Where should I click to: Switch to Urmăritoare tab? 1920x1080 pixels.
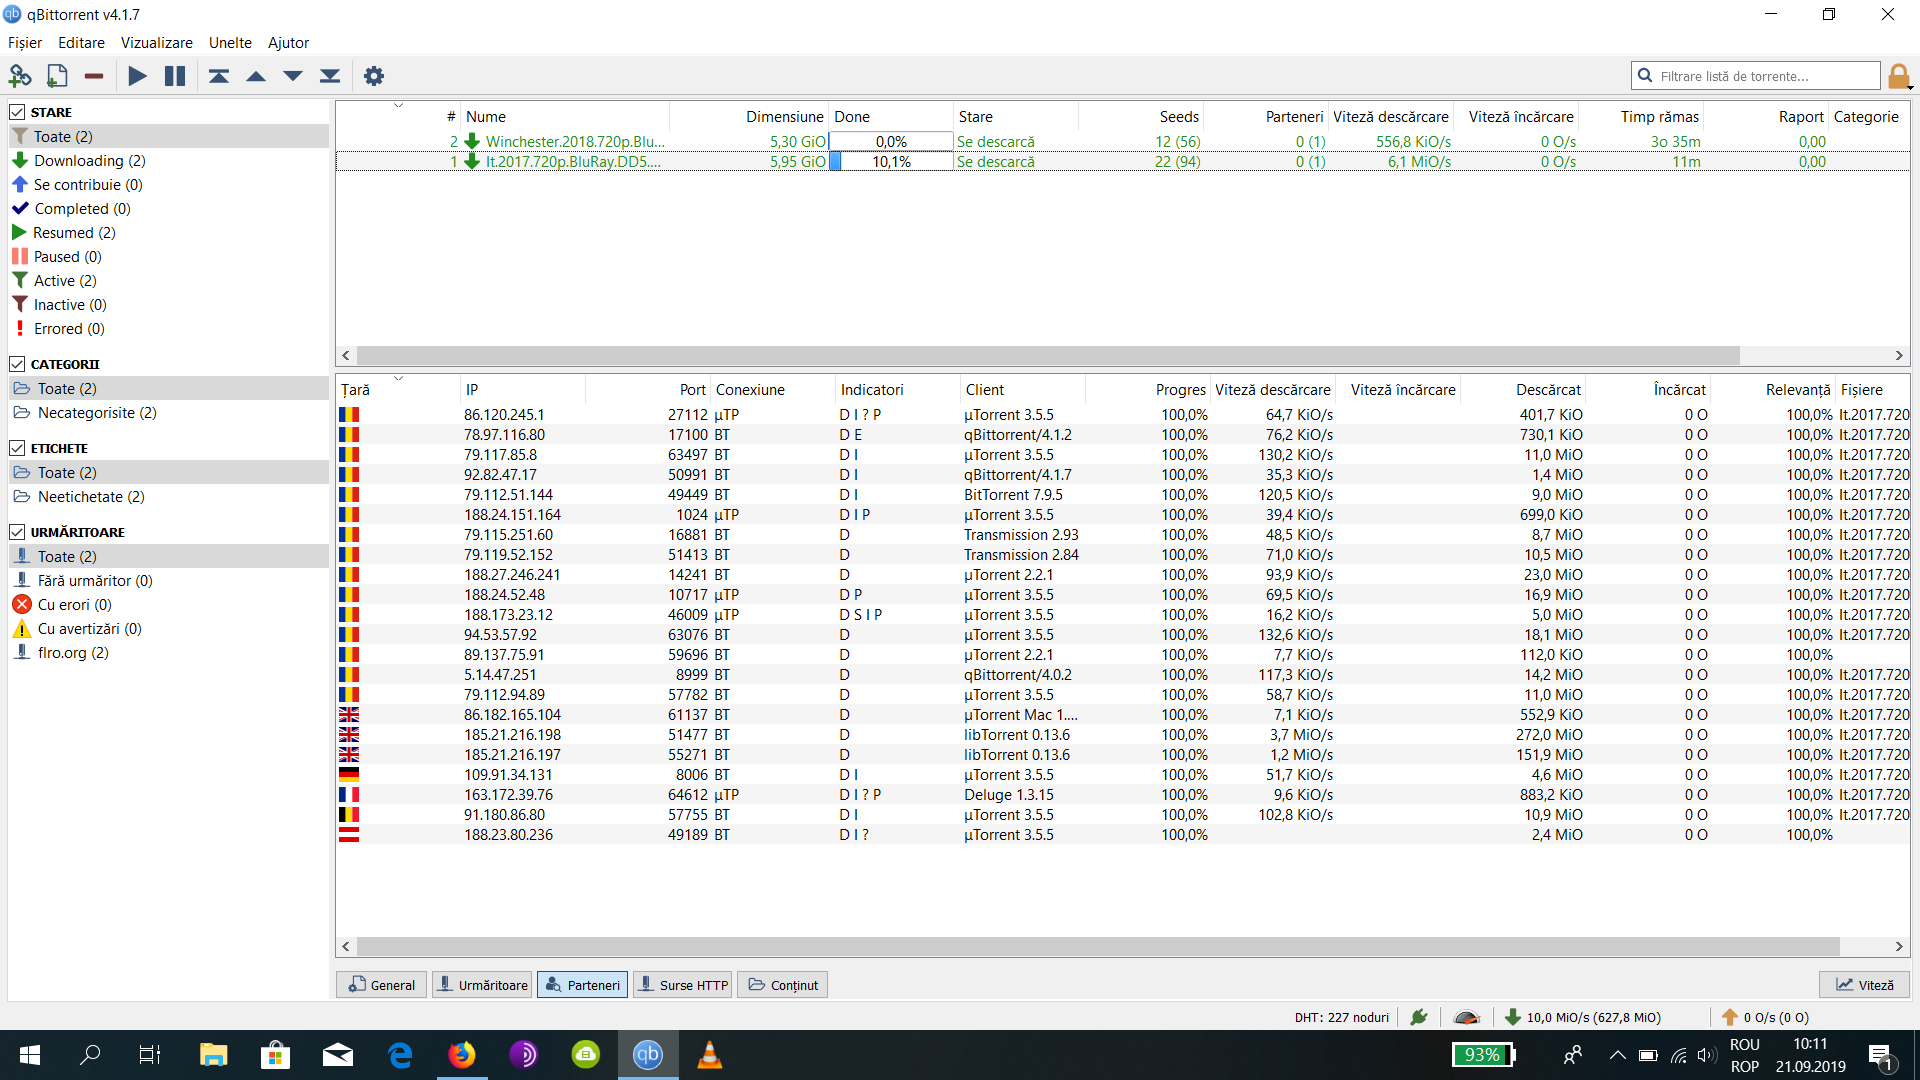coord(483,985)
